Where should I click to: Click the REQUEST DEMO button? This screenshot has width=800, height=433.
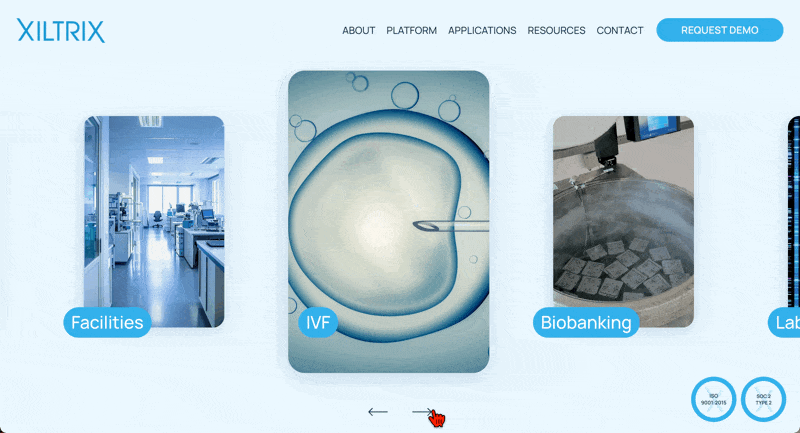[719, 30]
